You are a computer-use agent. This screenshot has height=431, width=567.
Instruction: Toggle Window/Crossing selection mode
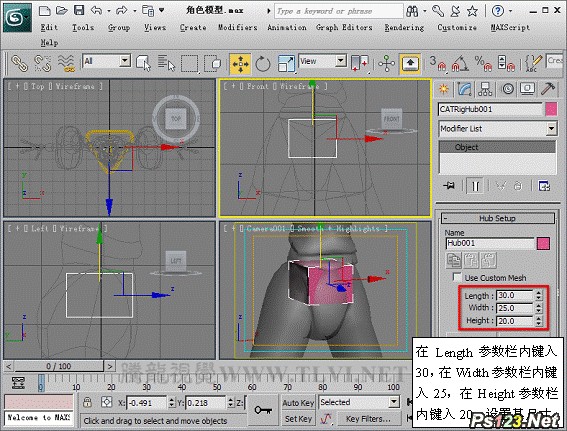tap(213, 63)
